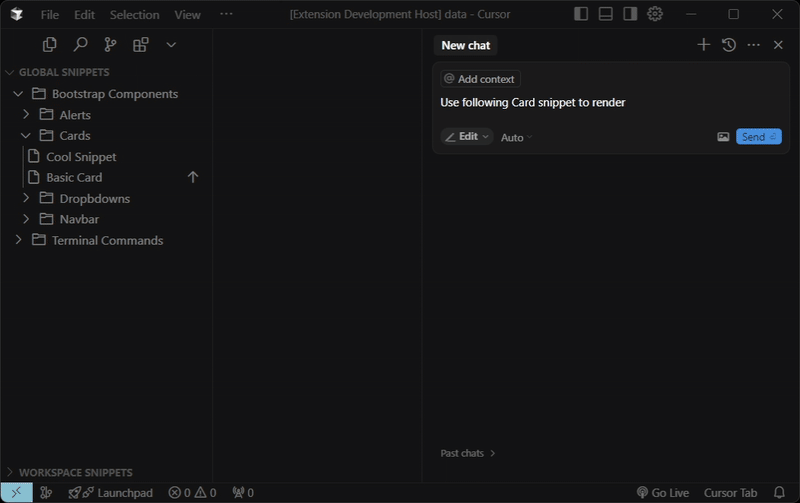Screen dimensions: 800x503
Task: Open notifications bell
Action: coord(779,493)
